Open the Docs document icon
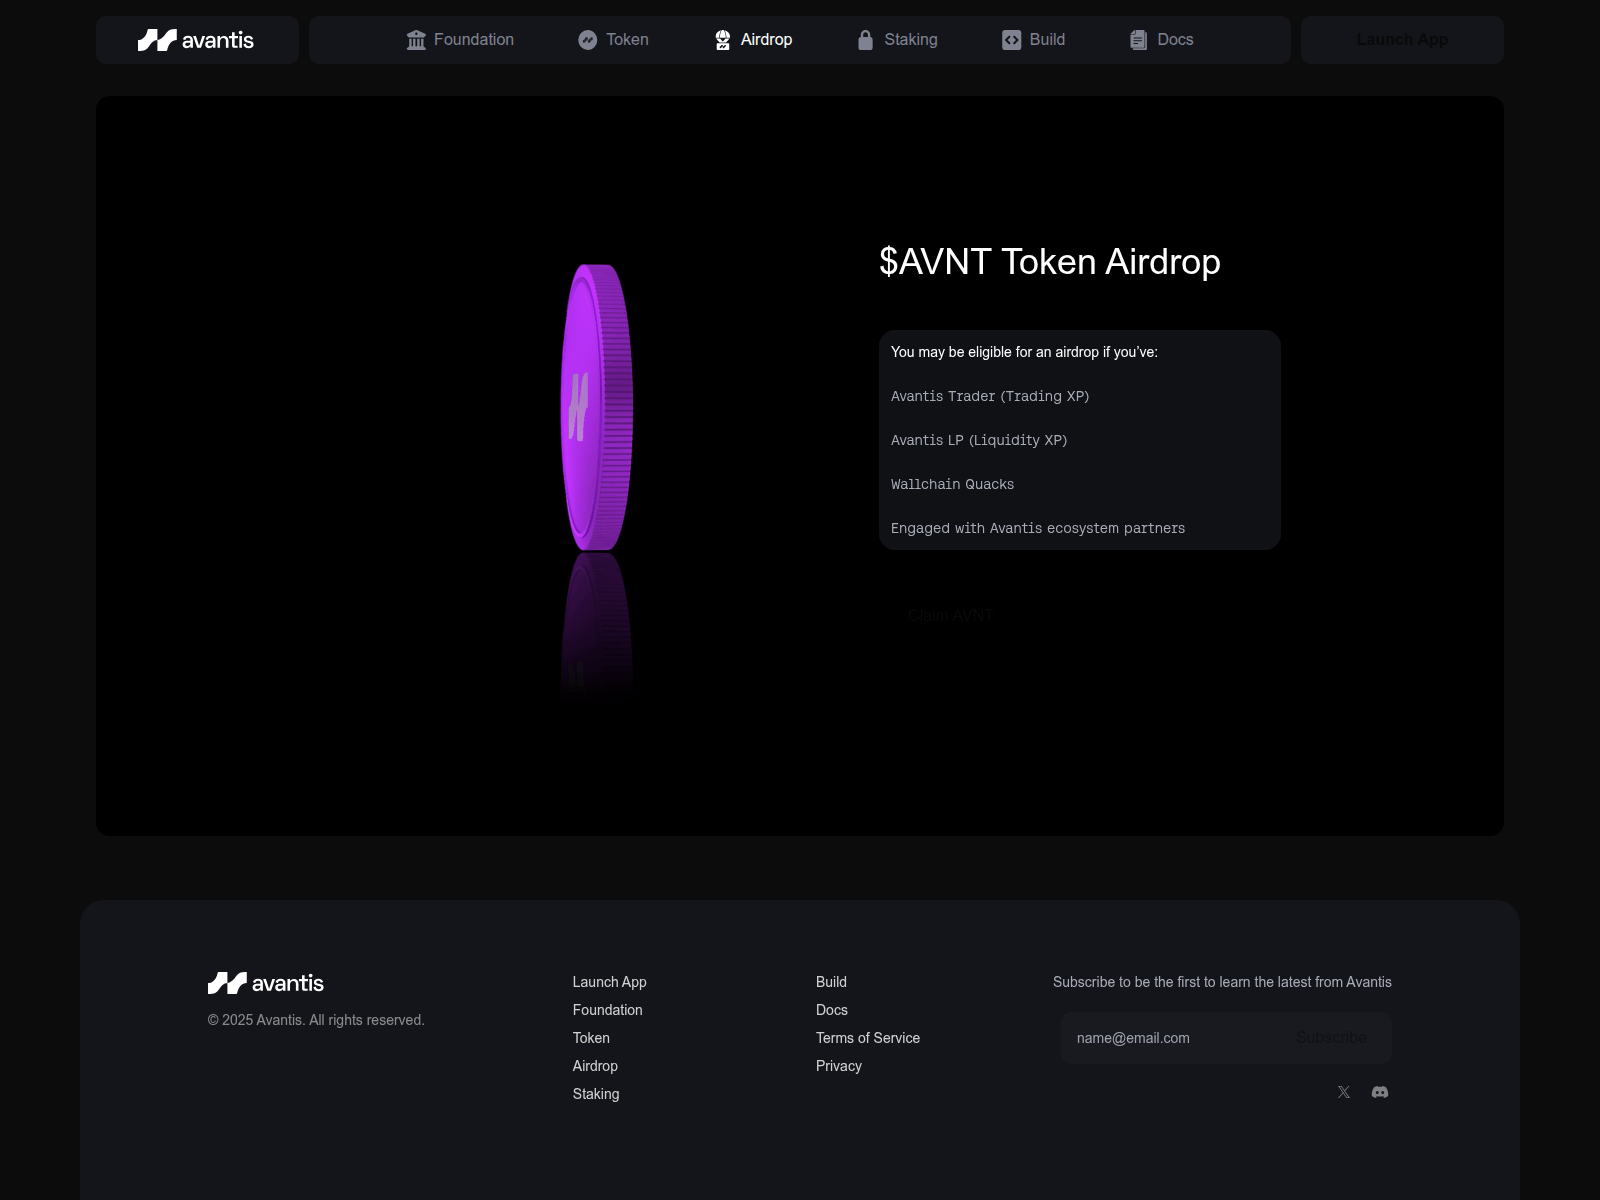Image resolution: width=1600 pixels, height=1200 pixels. (x=1137, y=40)
